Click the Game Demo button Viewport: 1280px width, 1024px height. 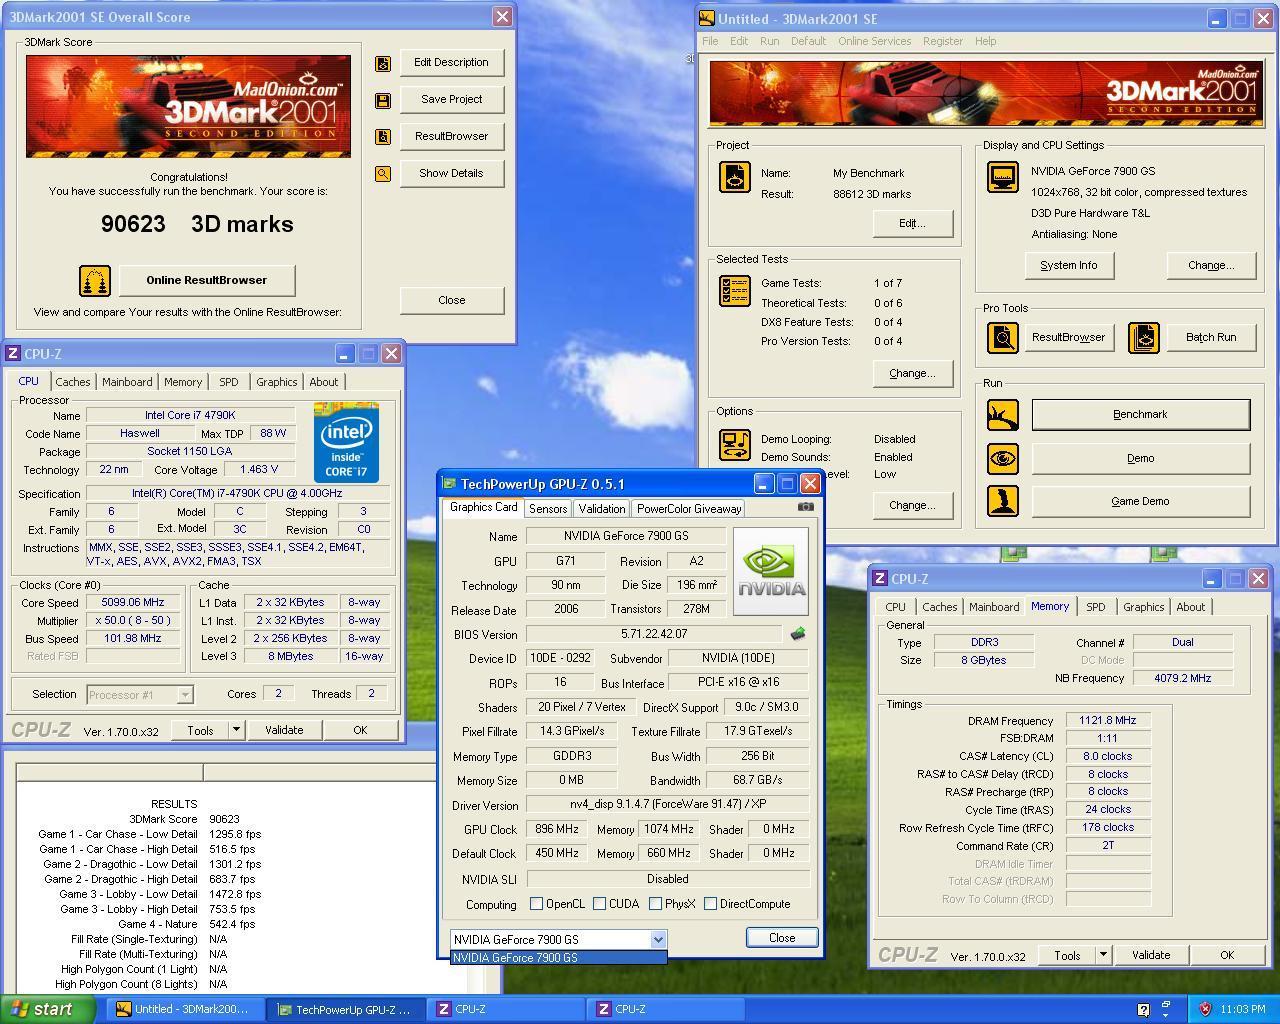pyautogui.click(x=1141, y=502)
